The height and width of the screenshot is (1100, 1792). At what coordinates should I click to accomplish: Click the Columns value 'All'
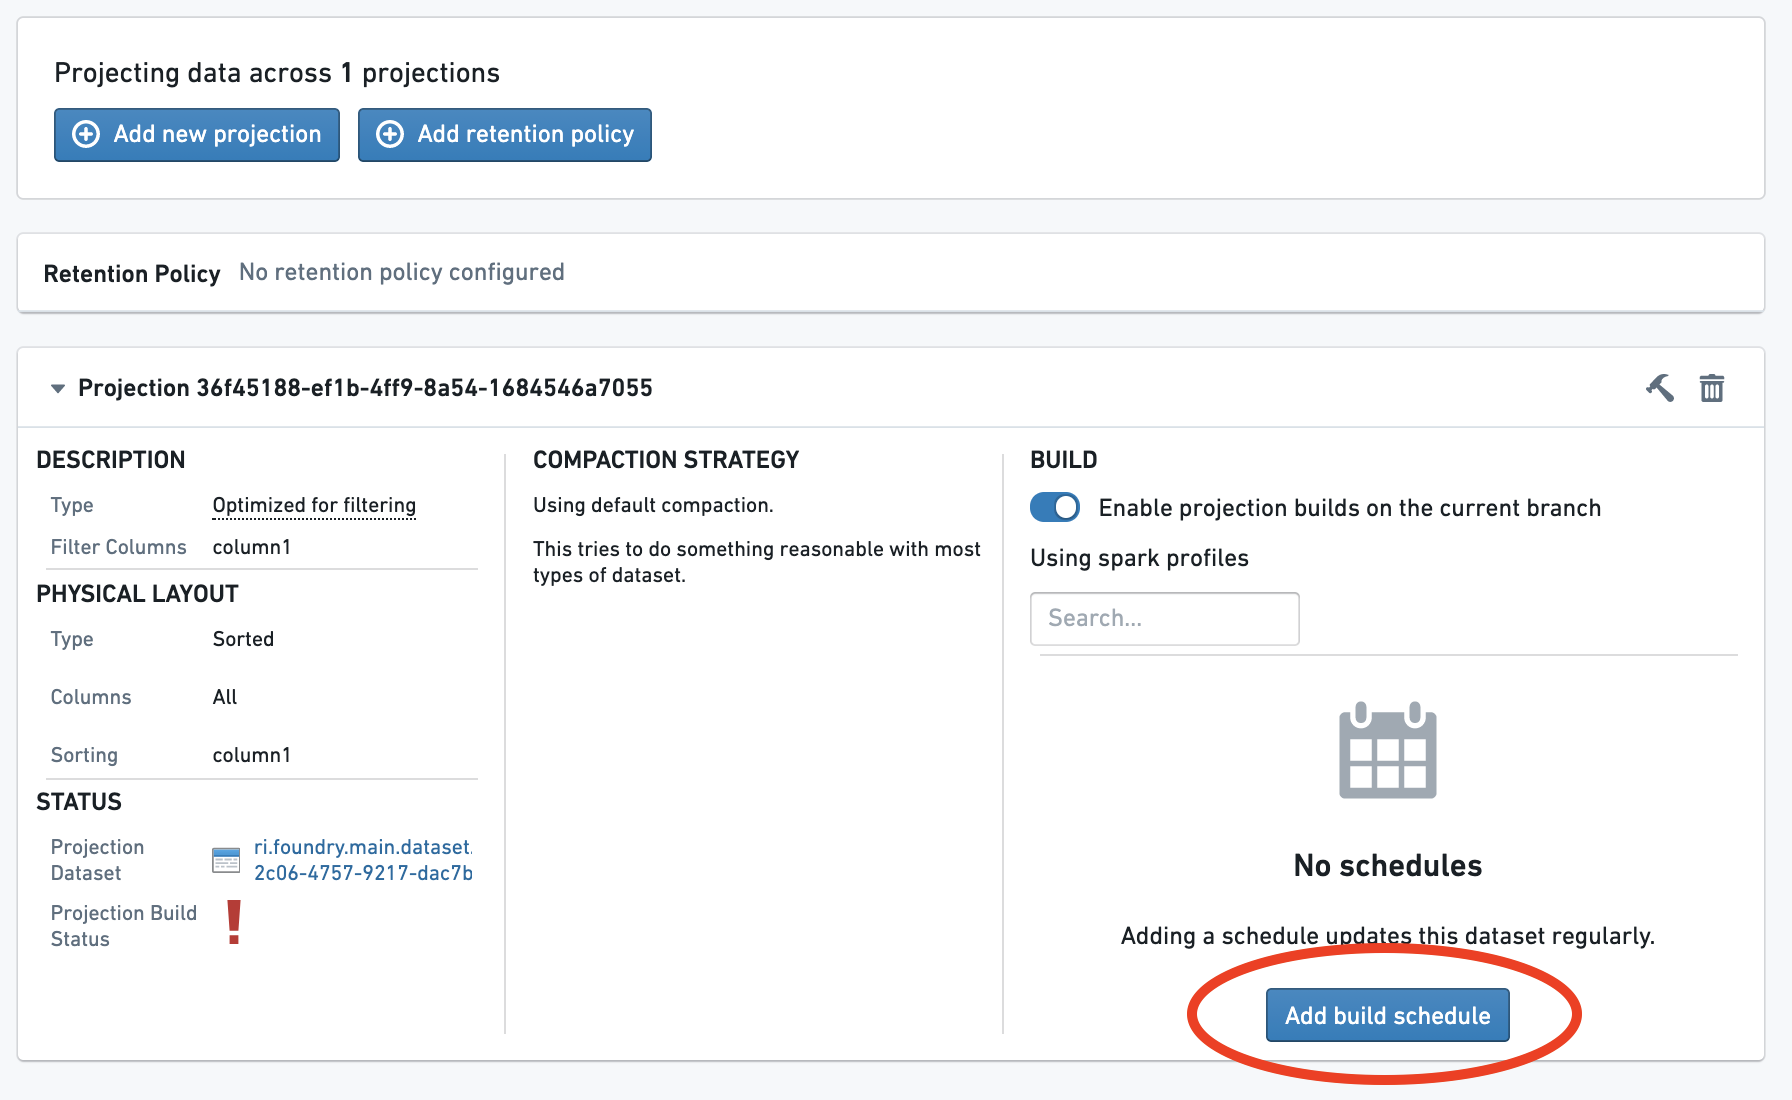(x=225, y=697)
